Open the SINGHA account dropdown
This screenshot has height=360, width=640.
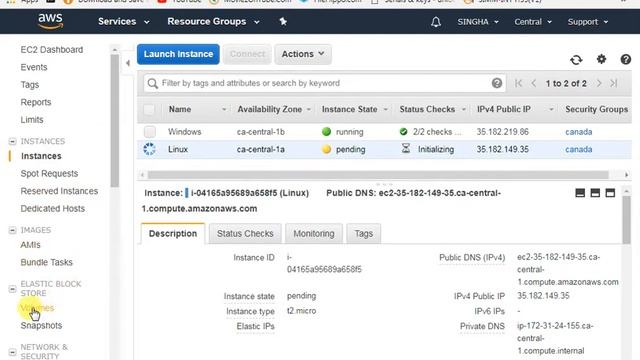(478, 22)
